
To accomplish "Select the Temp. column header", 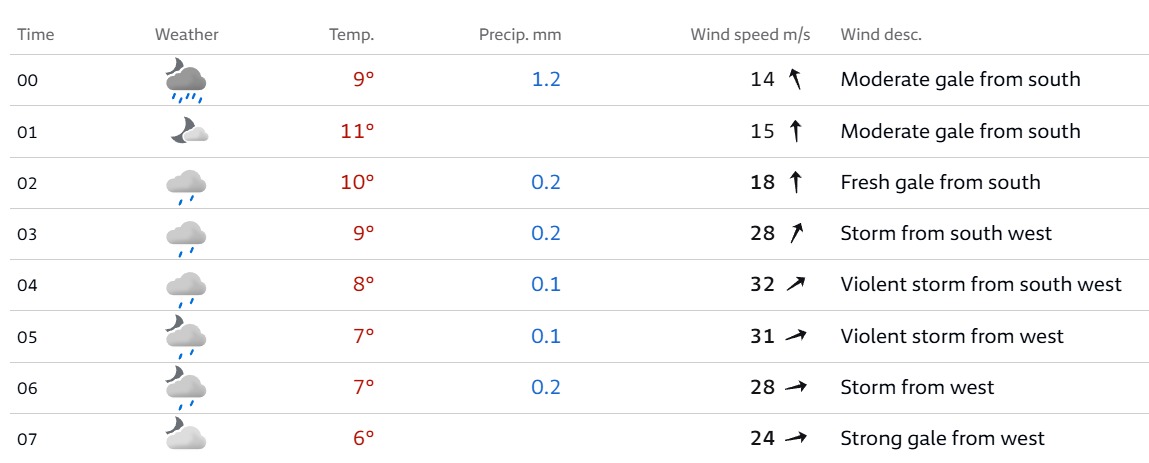I will pos(351,35).
